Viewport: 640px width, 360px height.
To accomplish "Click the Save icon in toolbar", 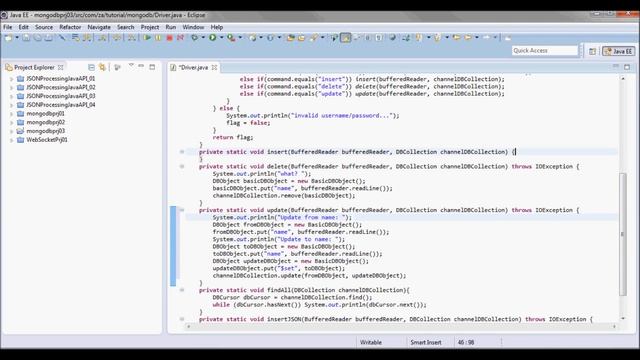I will [x=26, y=38].
